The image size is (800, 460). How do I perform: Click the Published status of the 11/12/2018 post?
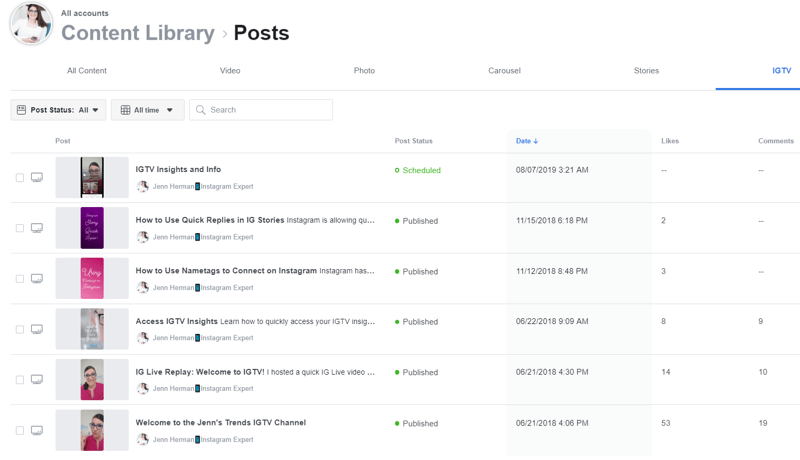[x=416, y=271]
